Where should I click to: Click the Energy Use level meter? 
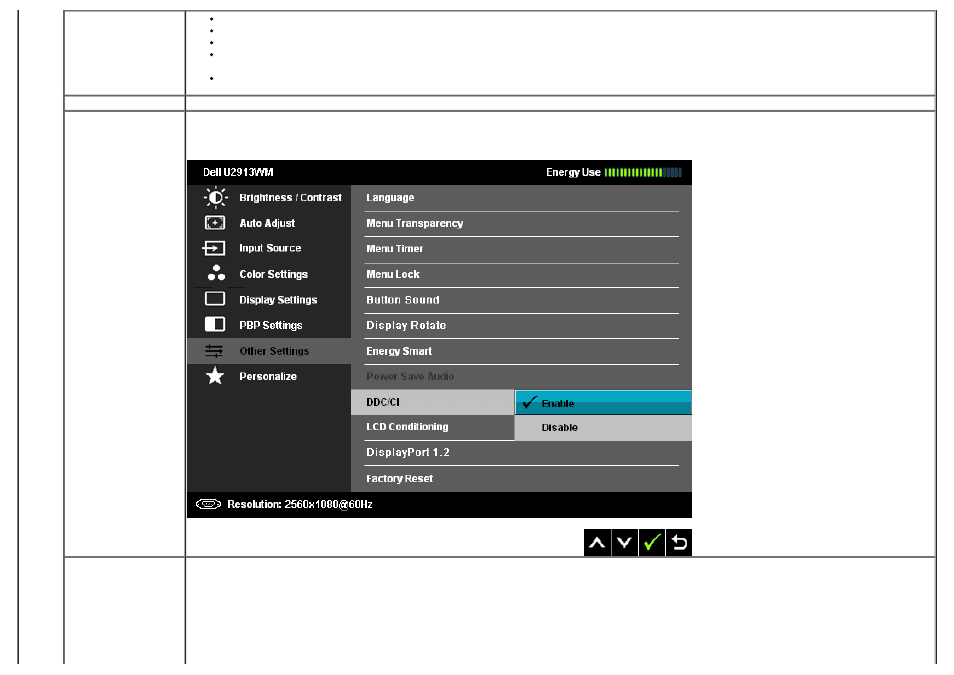(643, 173)
